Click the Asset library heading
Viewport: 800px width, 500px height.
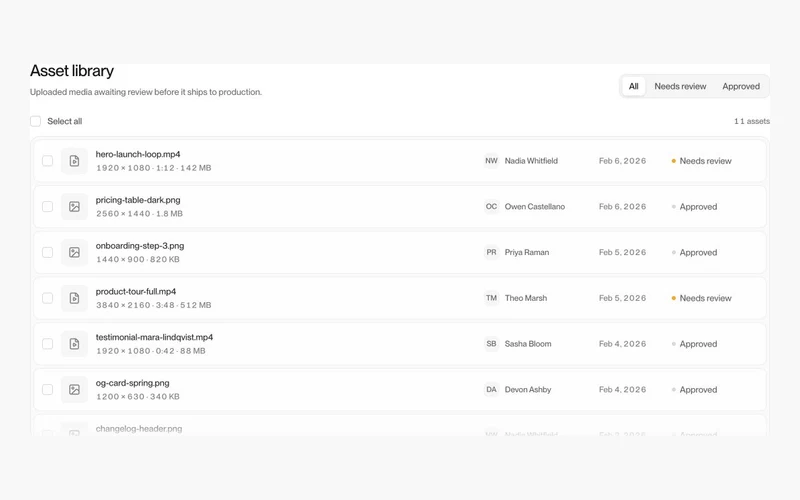[x=72, y=71]
